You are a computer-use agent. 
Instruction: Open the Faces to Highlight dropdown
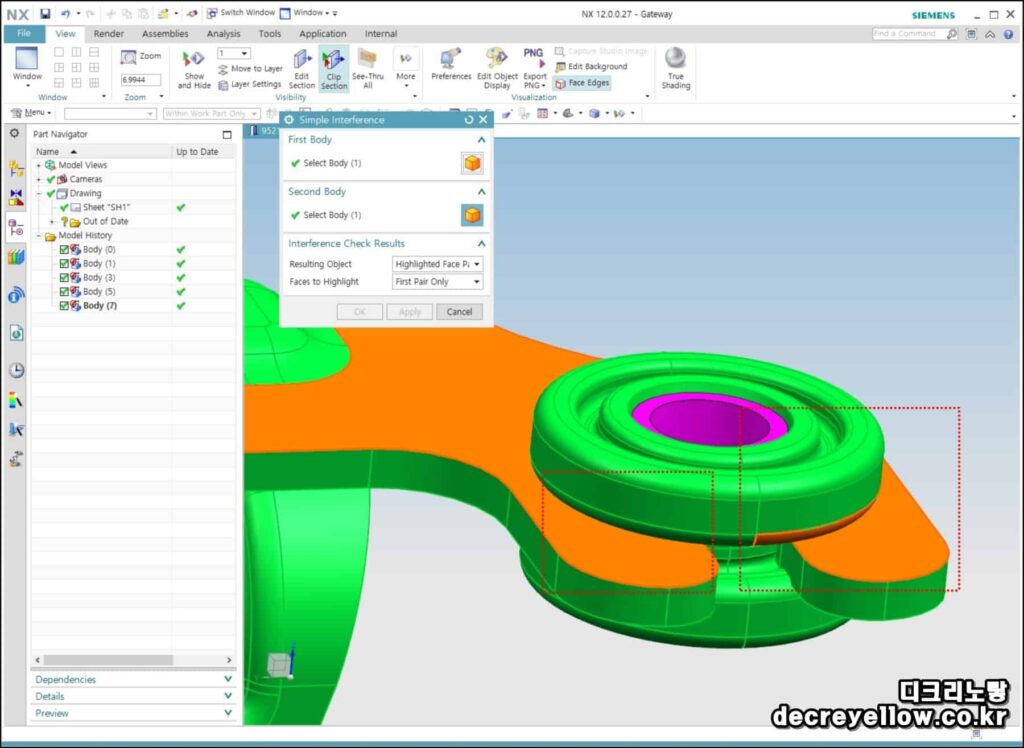[438, 282]
